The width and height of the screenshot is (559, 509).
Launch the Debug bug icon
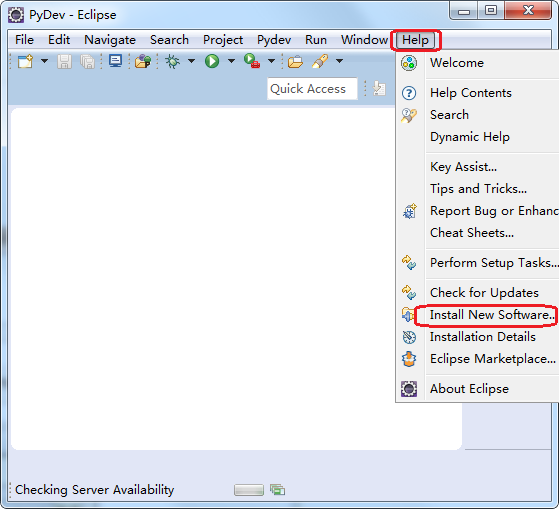(x=173, y=61)
